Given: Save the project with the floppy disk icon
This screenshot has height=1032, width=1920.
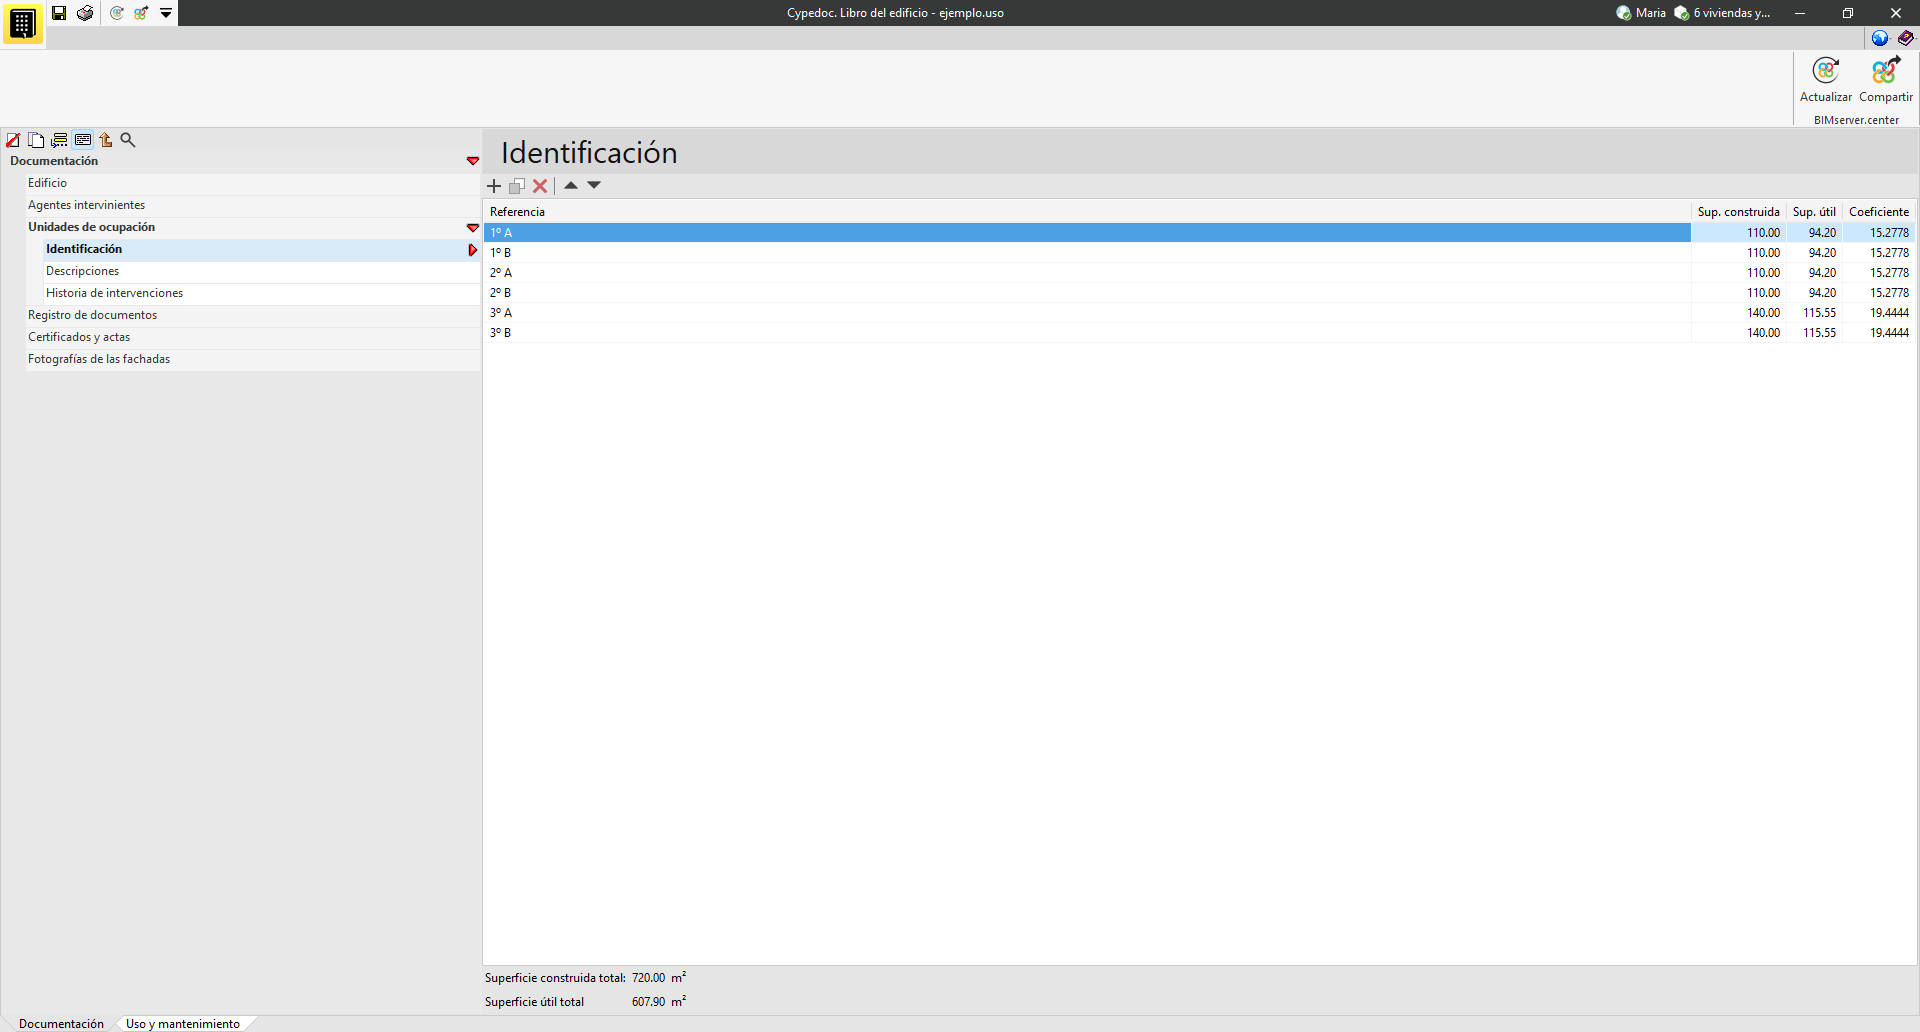Looking at the screenshot, I should (x=59, y=13).
